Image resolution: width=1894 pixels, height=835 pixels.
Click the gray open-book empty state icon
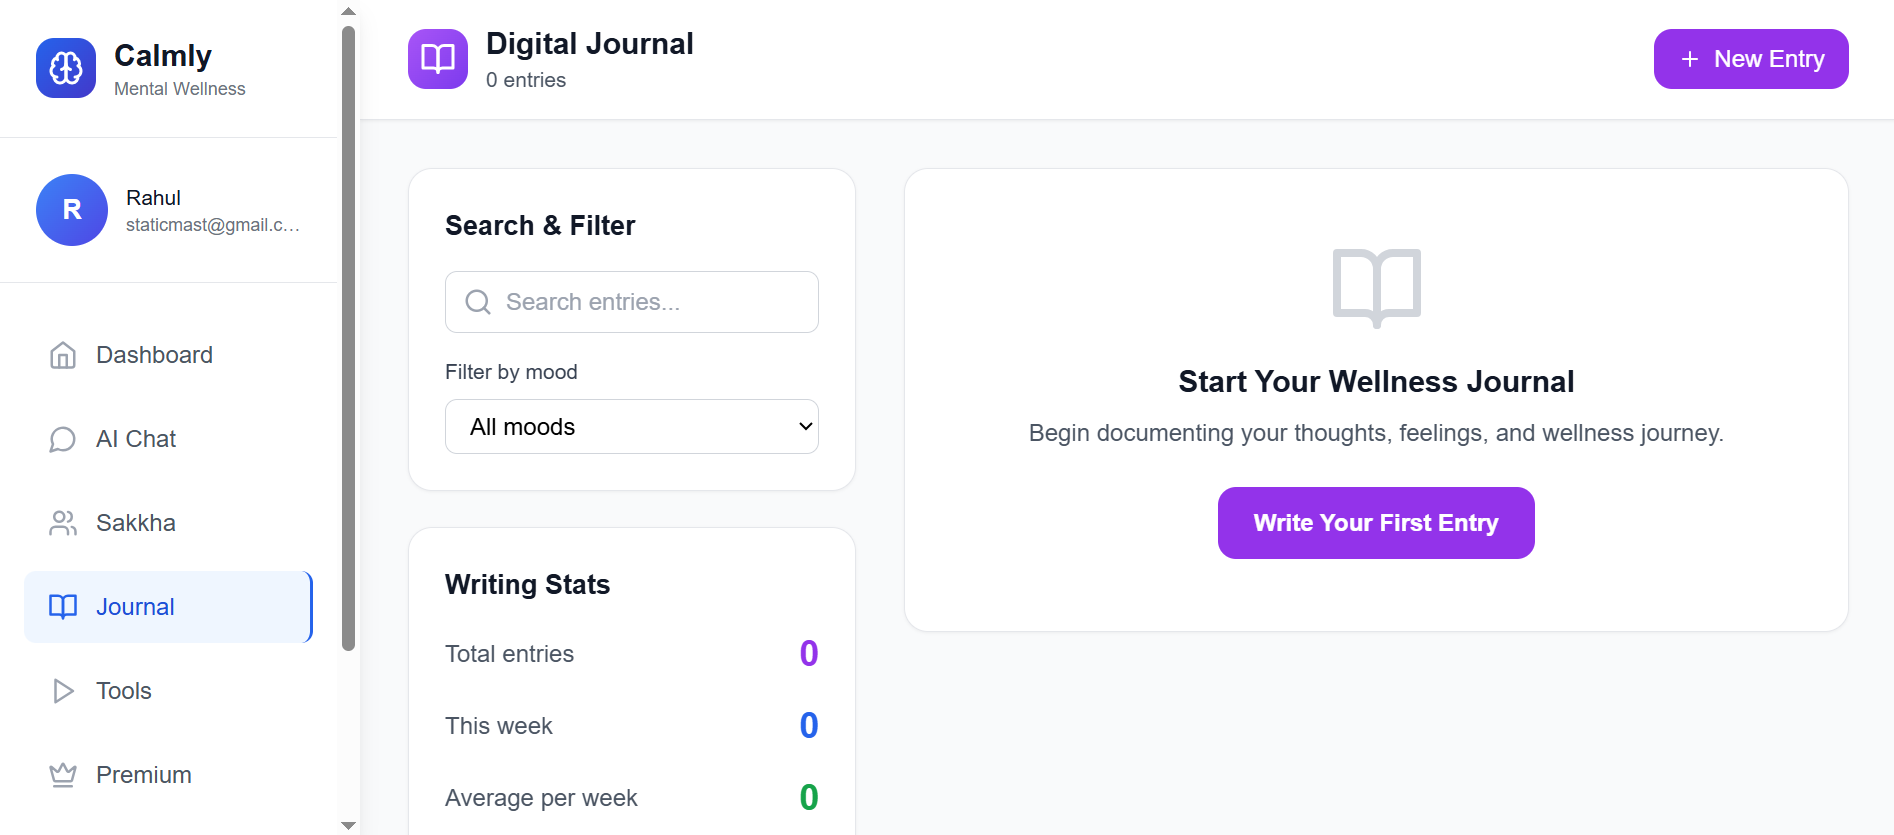coord(1376,288)
